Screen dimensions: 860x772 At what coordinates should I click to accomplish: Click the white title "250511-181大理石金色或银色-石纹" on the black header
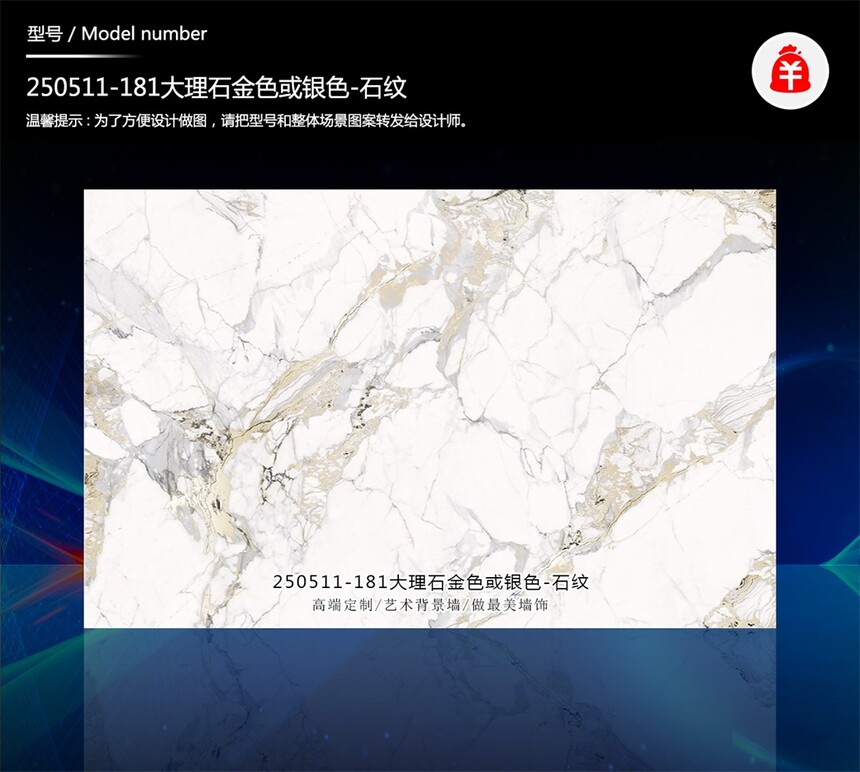(217, 88)
